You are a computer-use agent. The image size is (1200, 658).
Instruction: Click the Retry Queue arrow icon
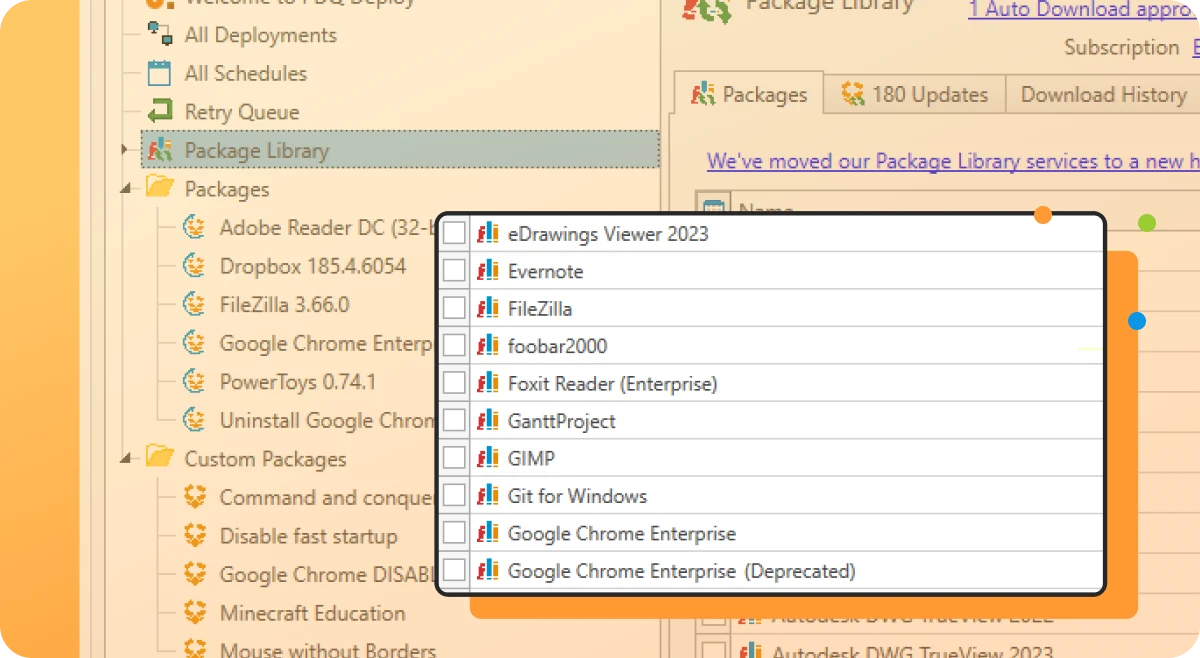pyautogui.click(x=159, y=111)
